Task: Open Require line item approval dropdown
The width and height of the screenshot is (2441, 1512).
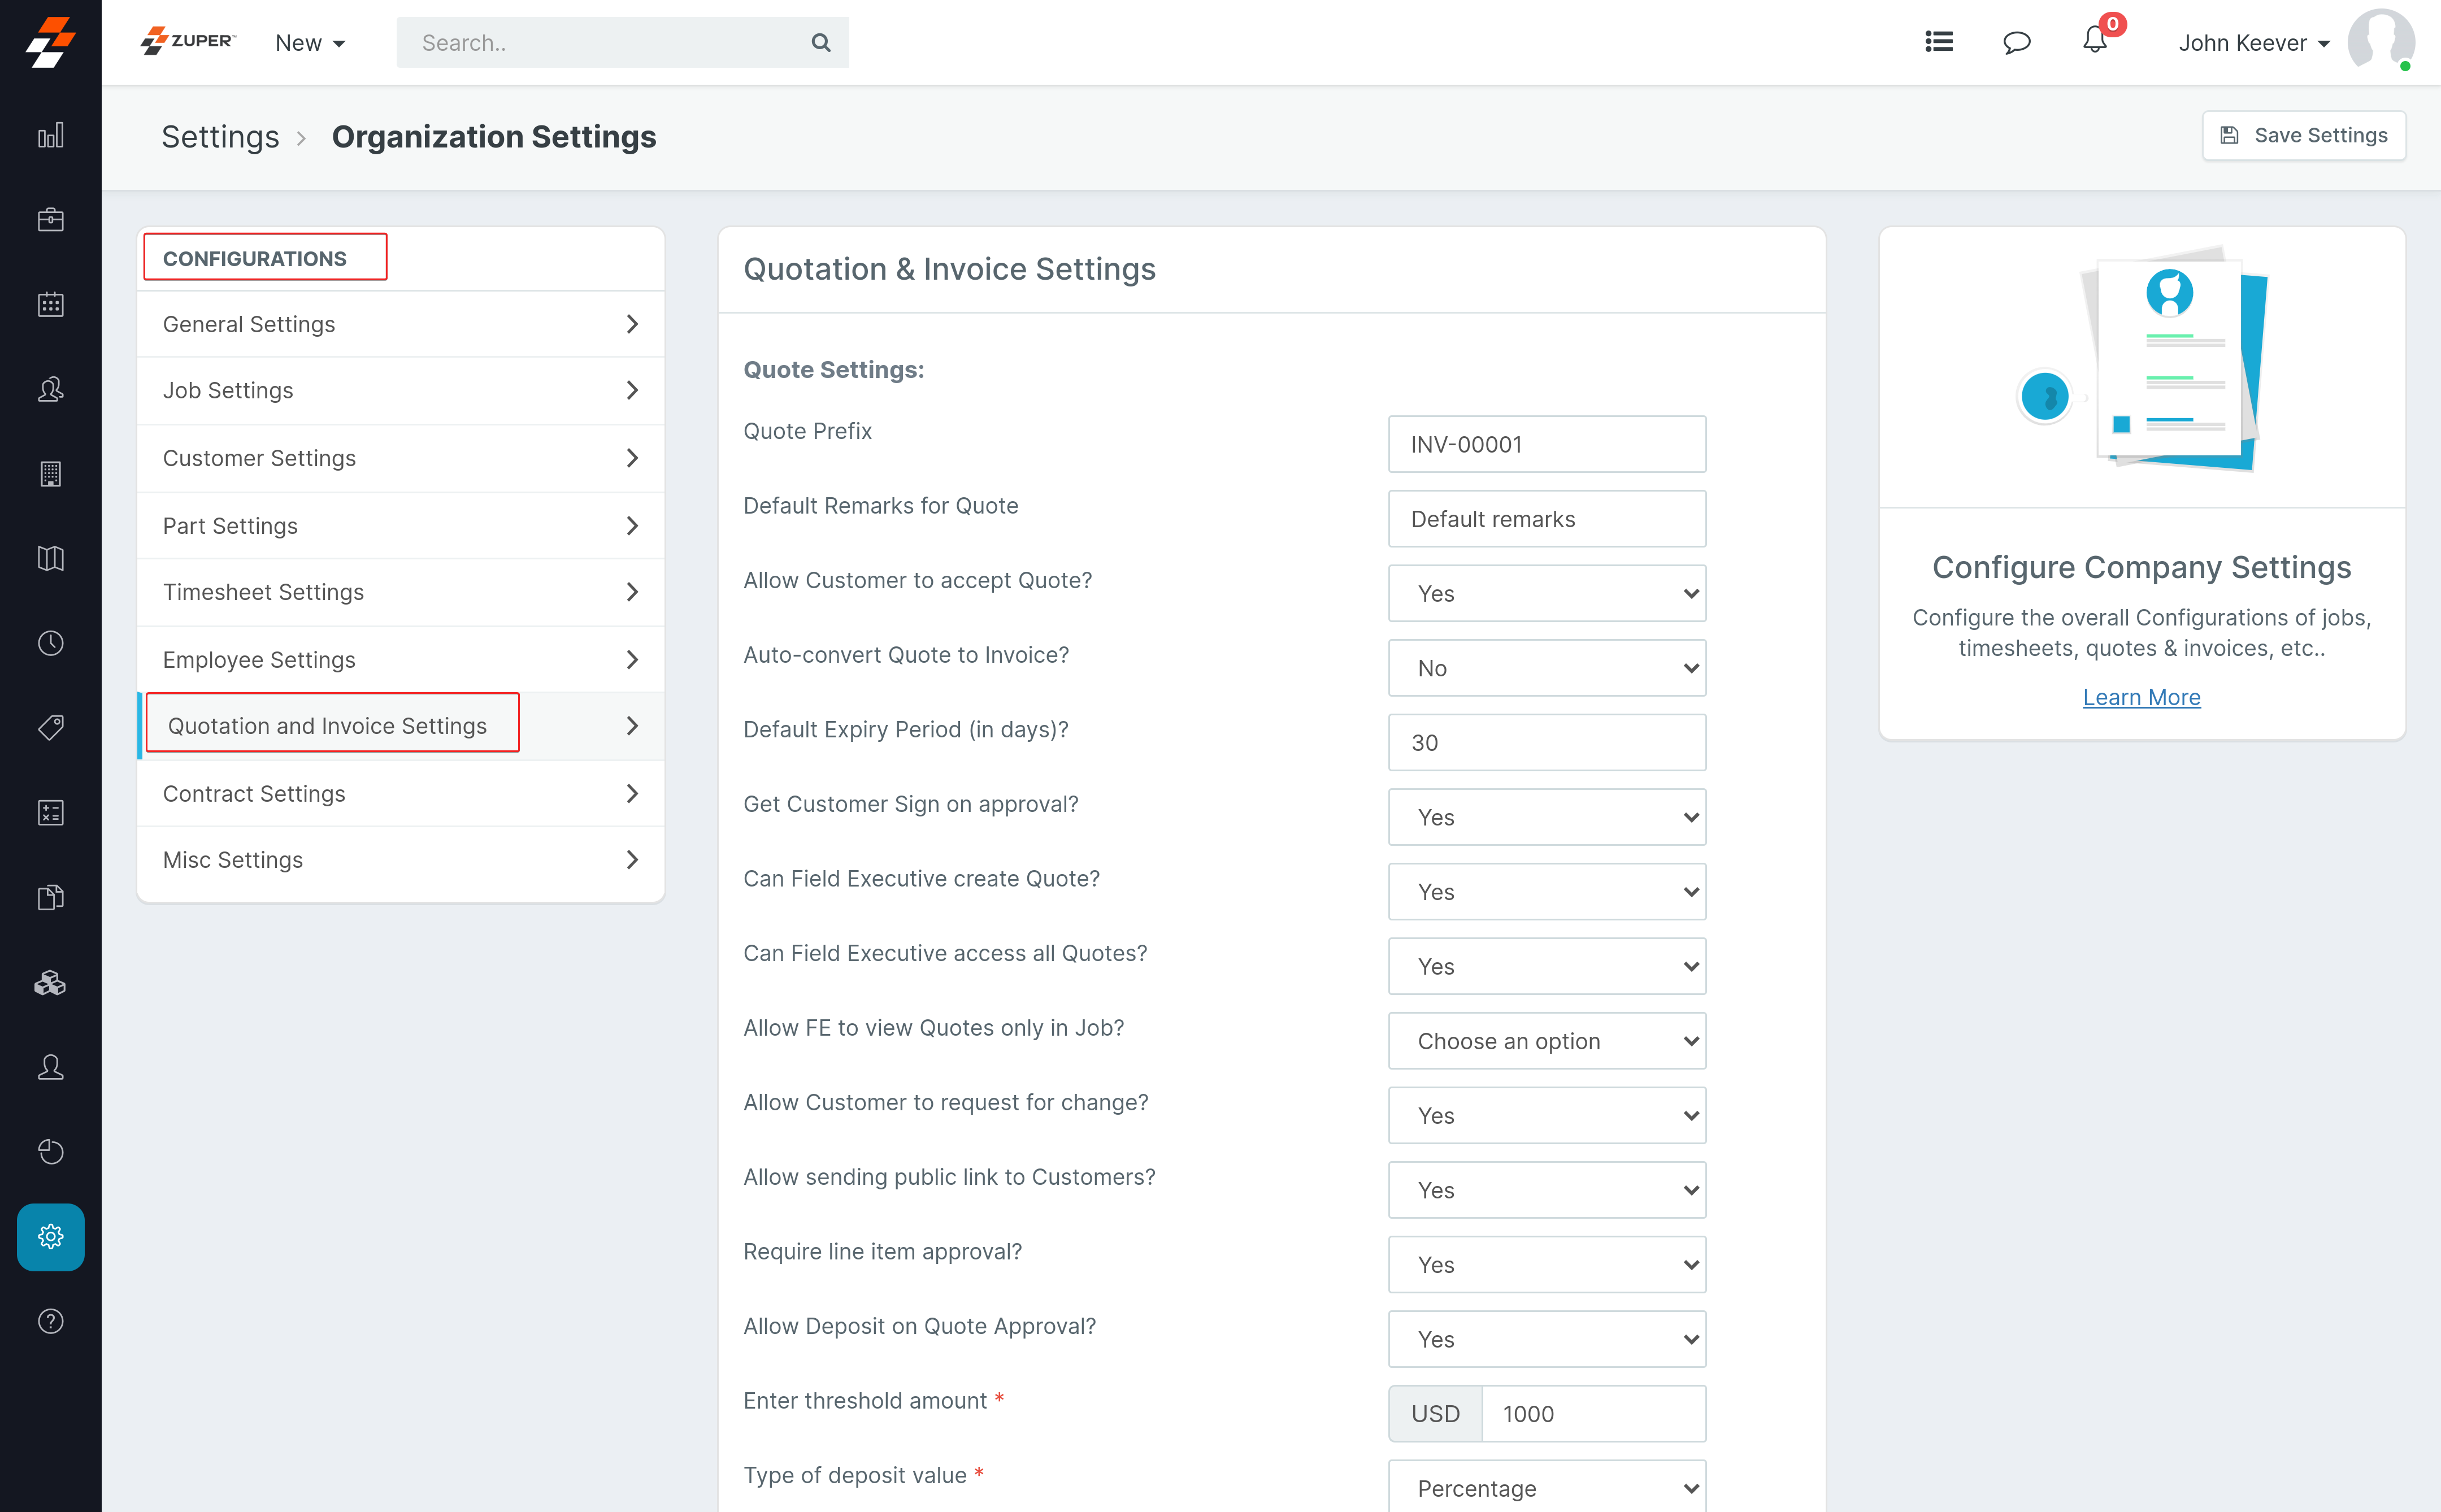Action: pos(1546,1264)
